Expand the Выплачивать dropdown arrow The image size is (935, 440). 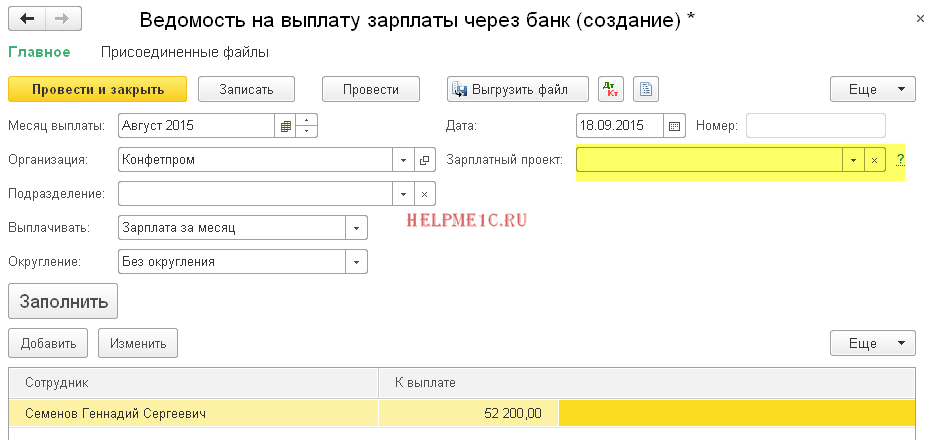(357, 228)
